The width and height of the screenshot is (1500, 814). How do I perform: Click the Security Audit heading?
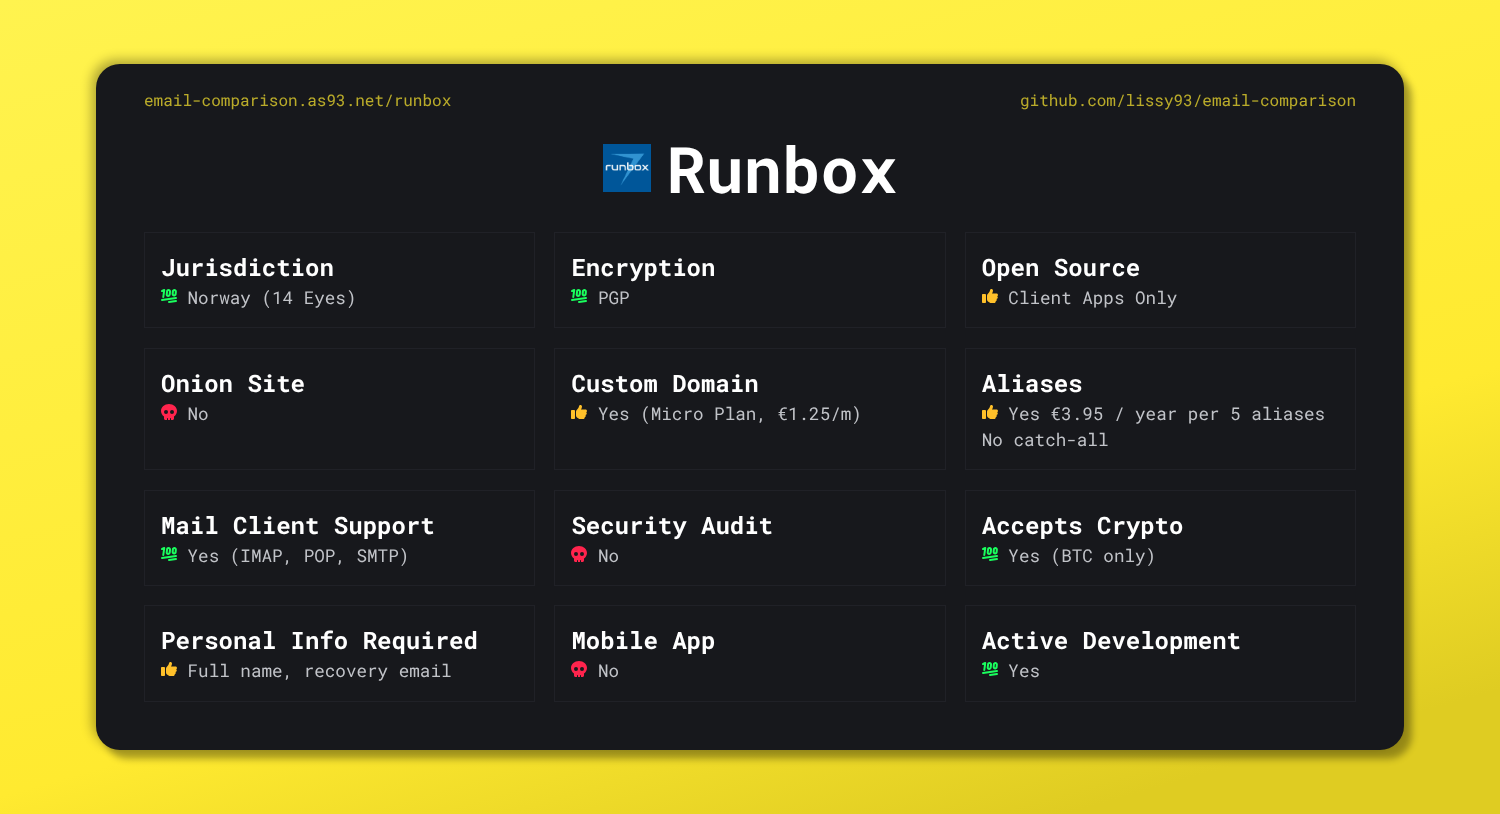[672, 526]
